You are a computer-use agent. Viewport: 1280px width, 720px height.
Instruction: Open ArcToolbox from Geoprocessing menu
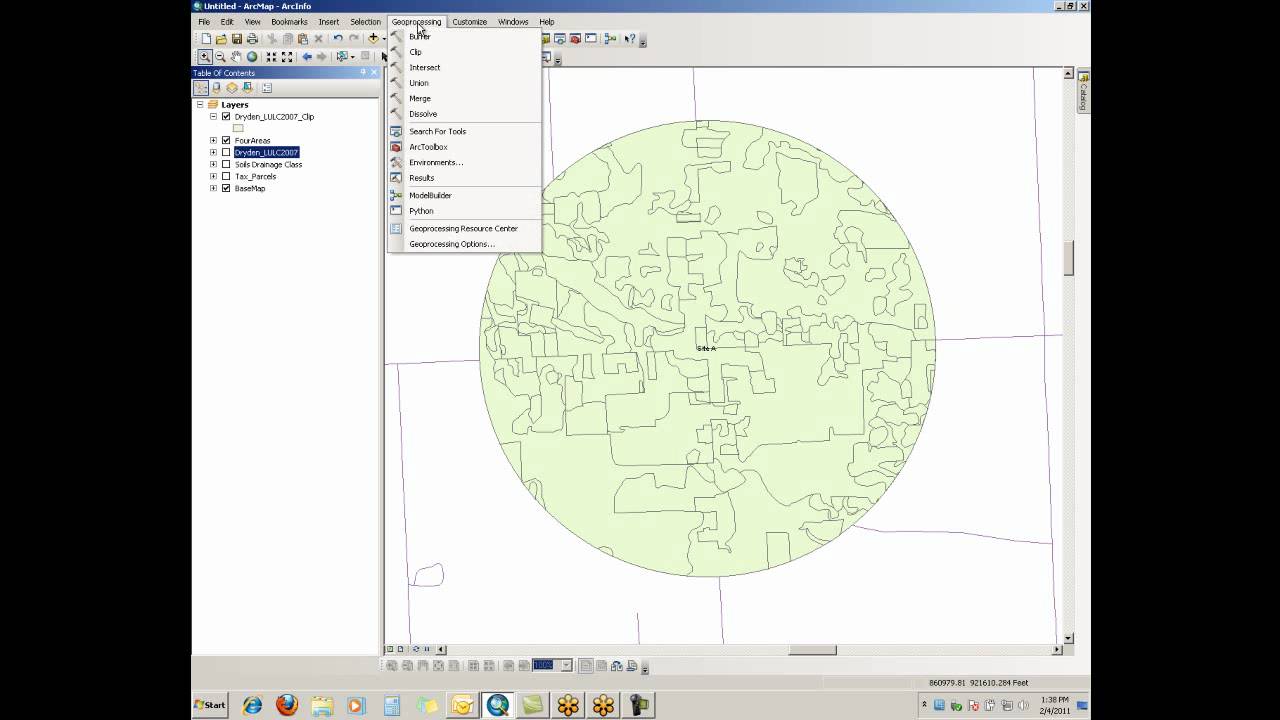[465, 147]
